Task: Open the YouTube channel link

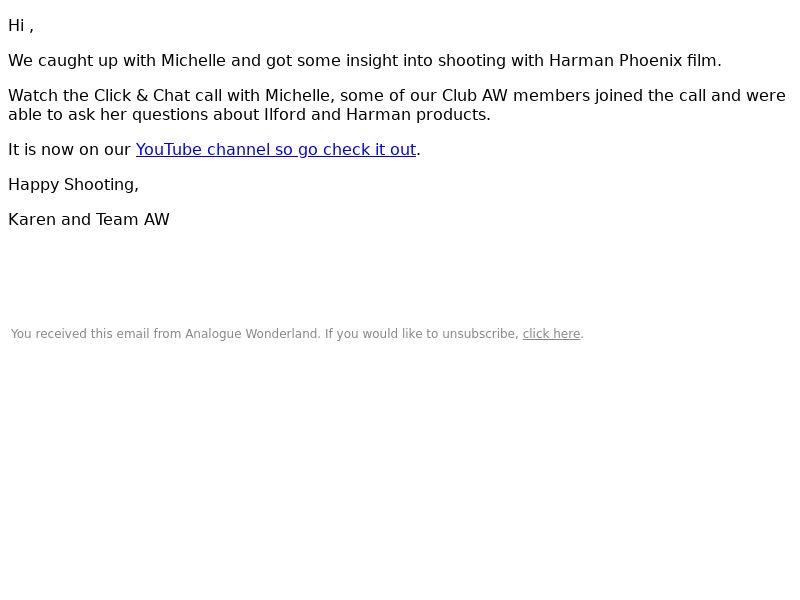Action: pyautogui.click(x=276, y=149)
